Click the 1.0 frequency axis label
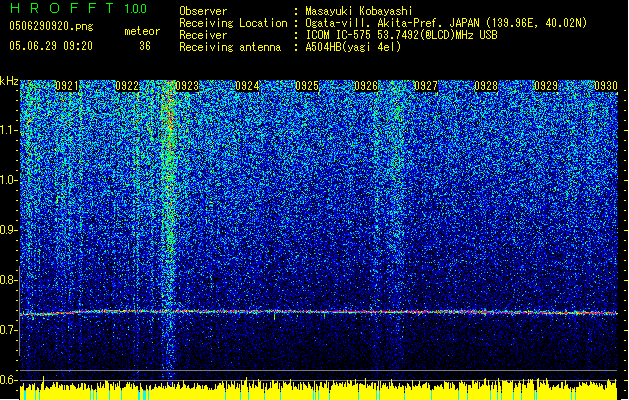This screenshot has width=629, height=400. (x=9, y=180)
